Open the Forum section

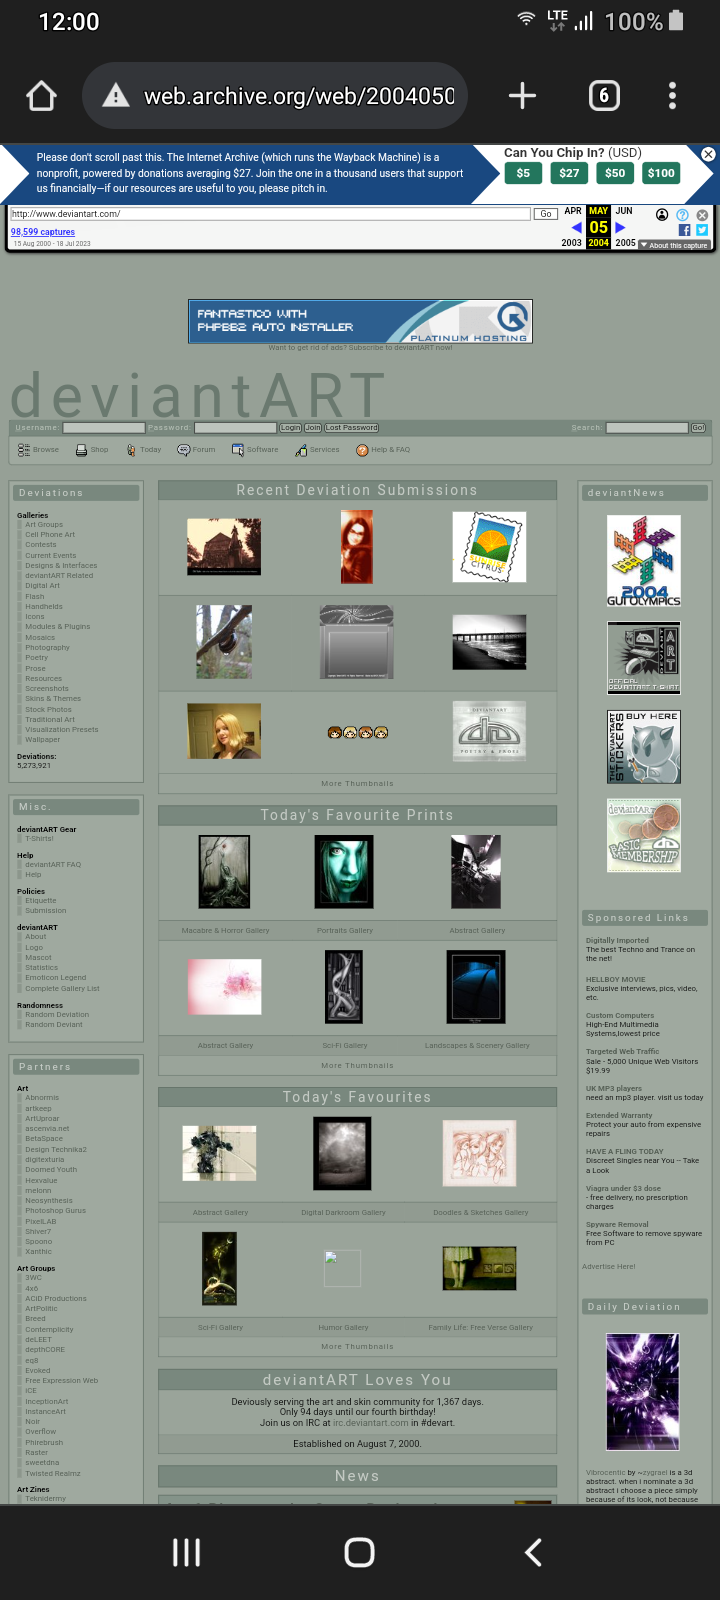pyautogui.click(x=196, y=450)
